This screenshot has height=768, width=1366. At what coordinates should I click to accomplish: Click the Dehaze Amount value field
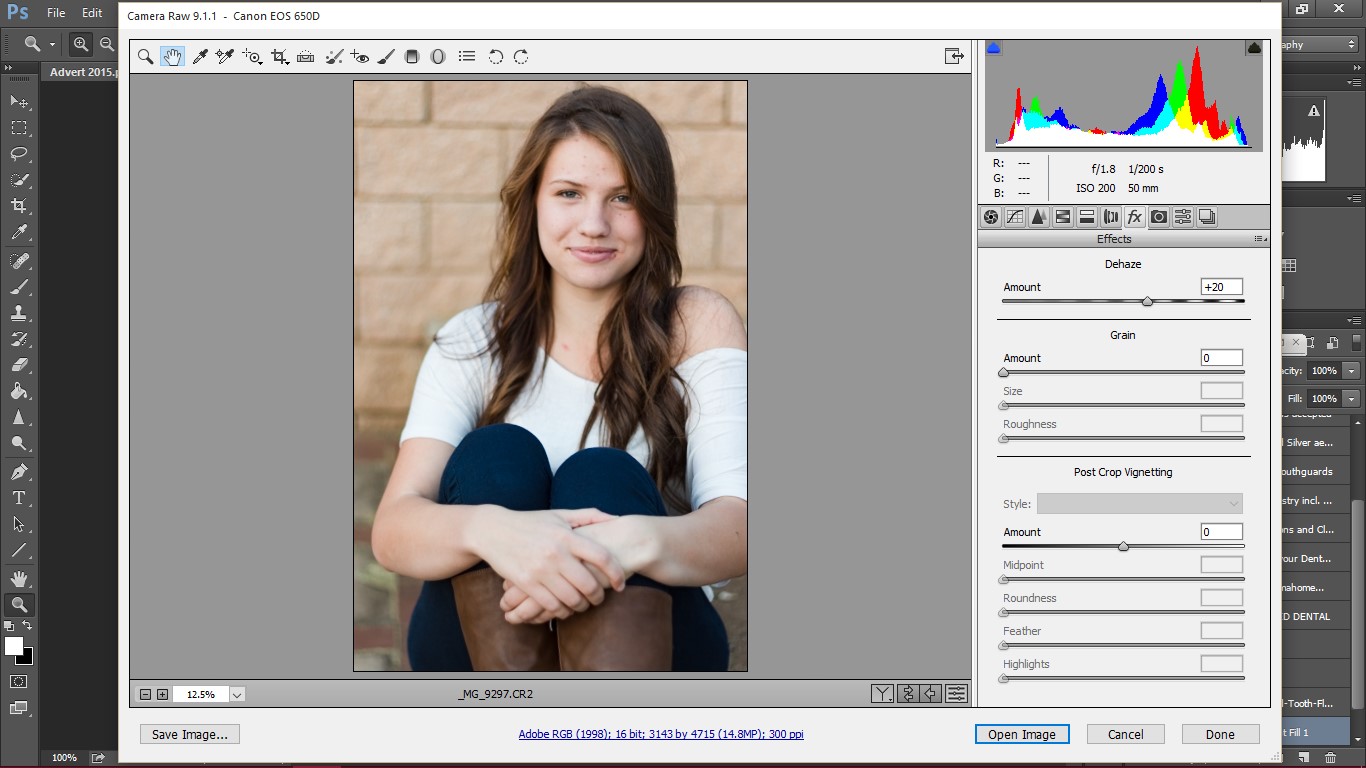click(x=1222, y=287)
